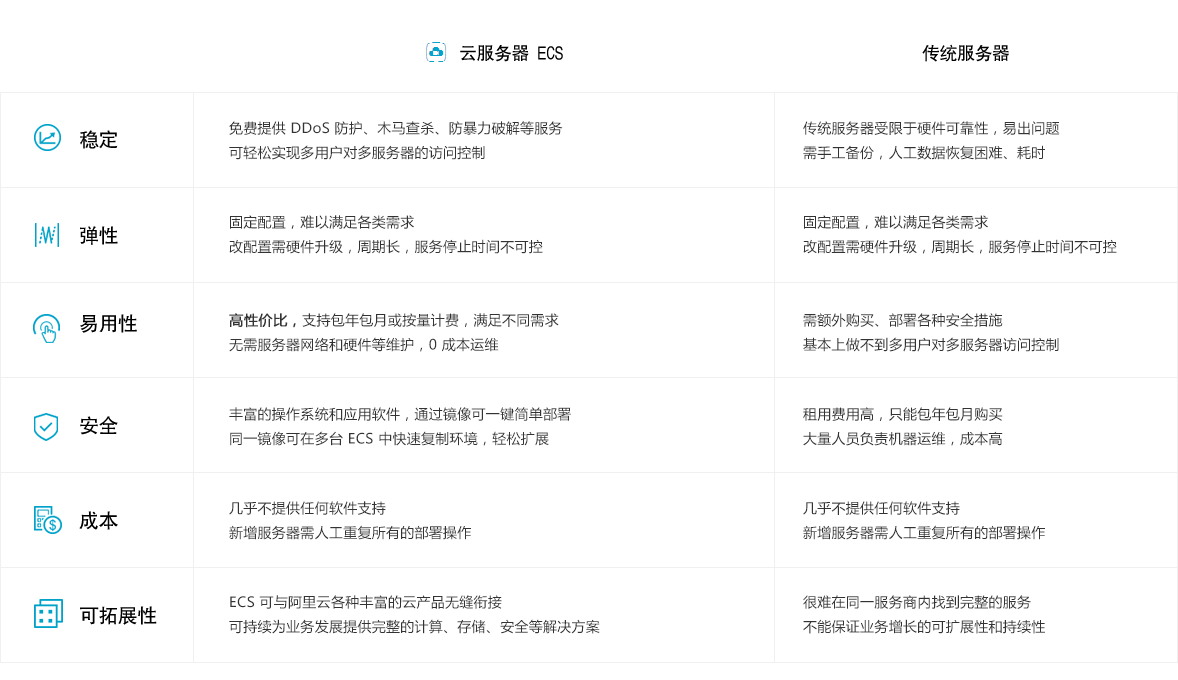Click the 可拓展性 building icon
Viewport: 1178px width, 680px height.
pos(48,614)
